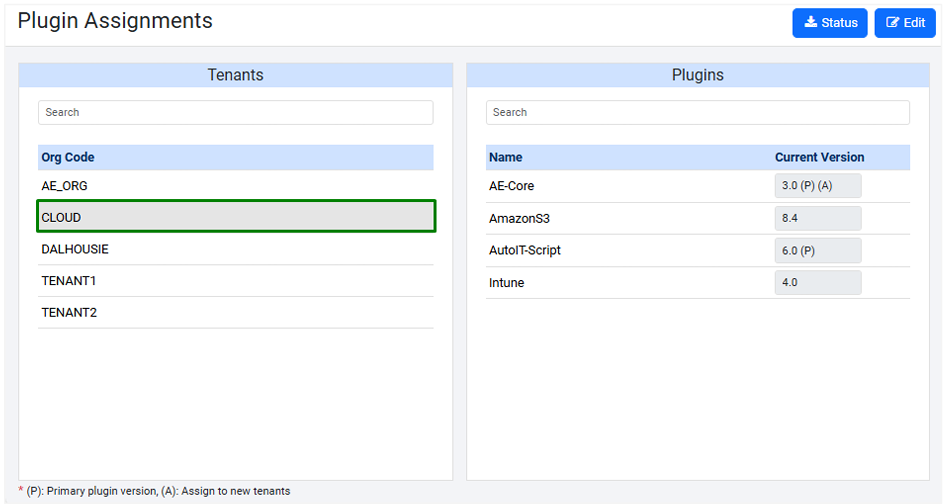The width and height of the screenshot is (944, 504).
Task: Select the CLOUD tenant row
Action: (x=235, y=217)
